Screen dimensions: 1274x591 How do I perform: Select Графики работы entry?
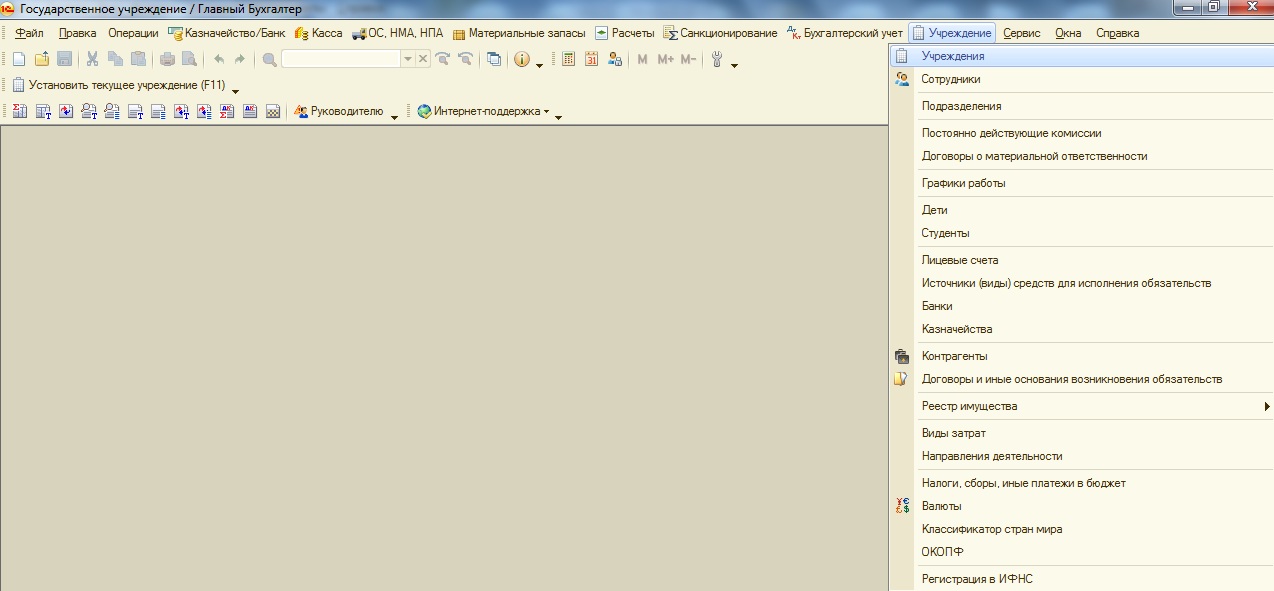coord(1081,183)
